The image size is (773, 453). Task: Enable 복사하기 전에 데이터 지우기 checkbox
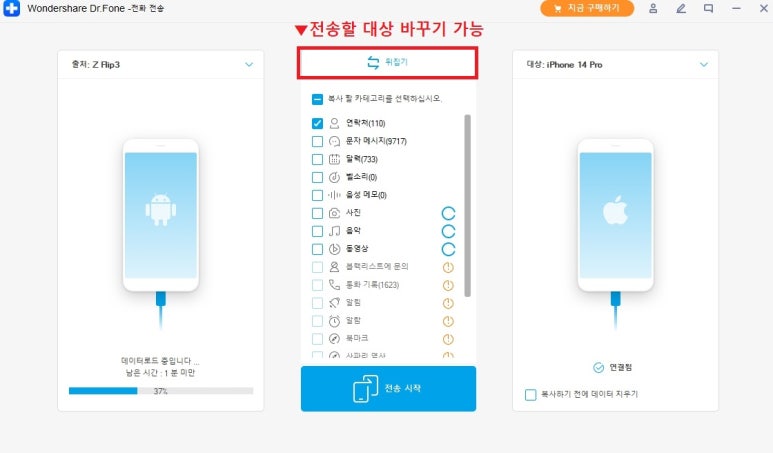point(530,395)
